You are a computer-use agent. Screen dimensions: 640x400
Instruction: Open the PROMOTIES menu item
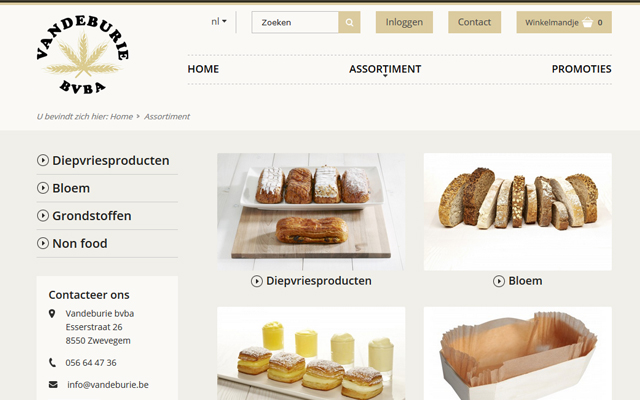point(581,69)
